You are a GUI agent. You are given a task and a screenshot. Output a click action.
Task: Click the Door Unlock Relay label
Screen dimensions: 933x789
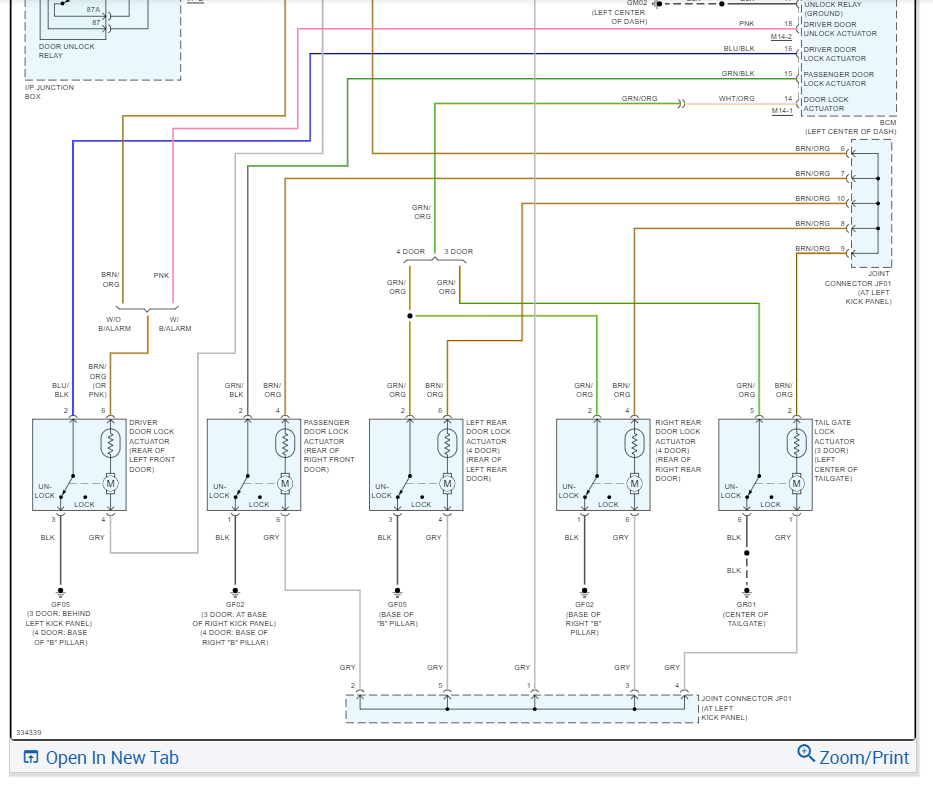point(67,51)
